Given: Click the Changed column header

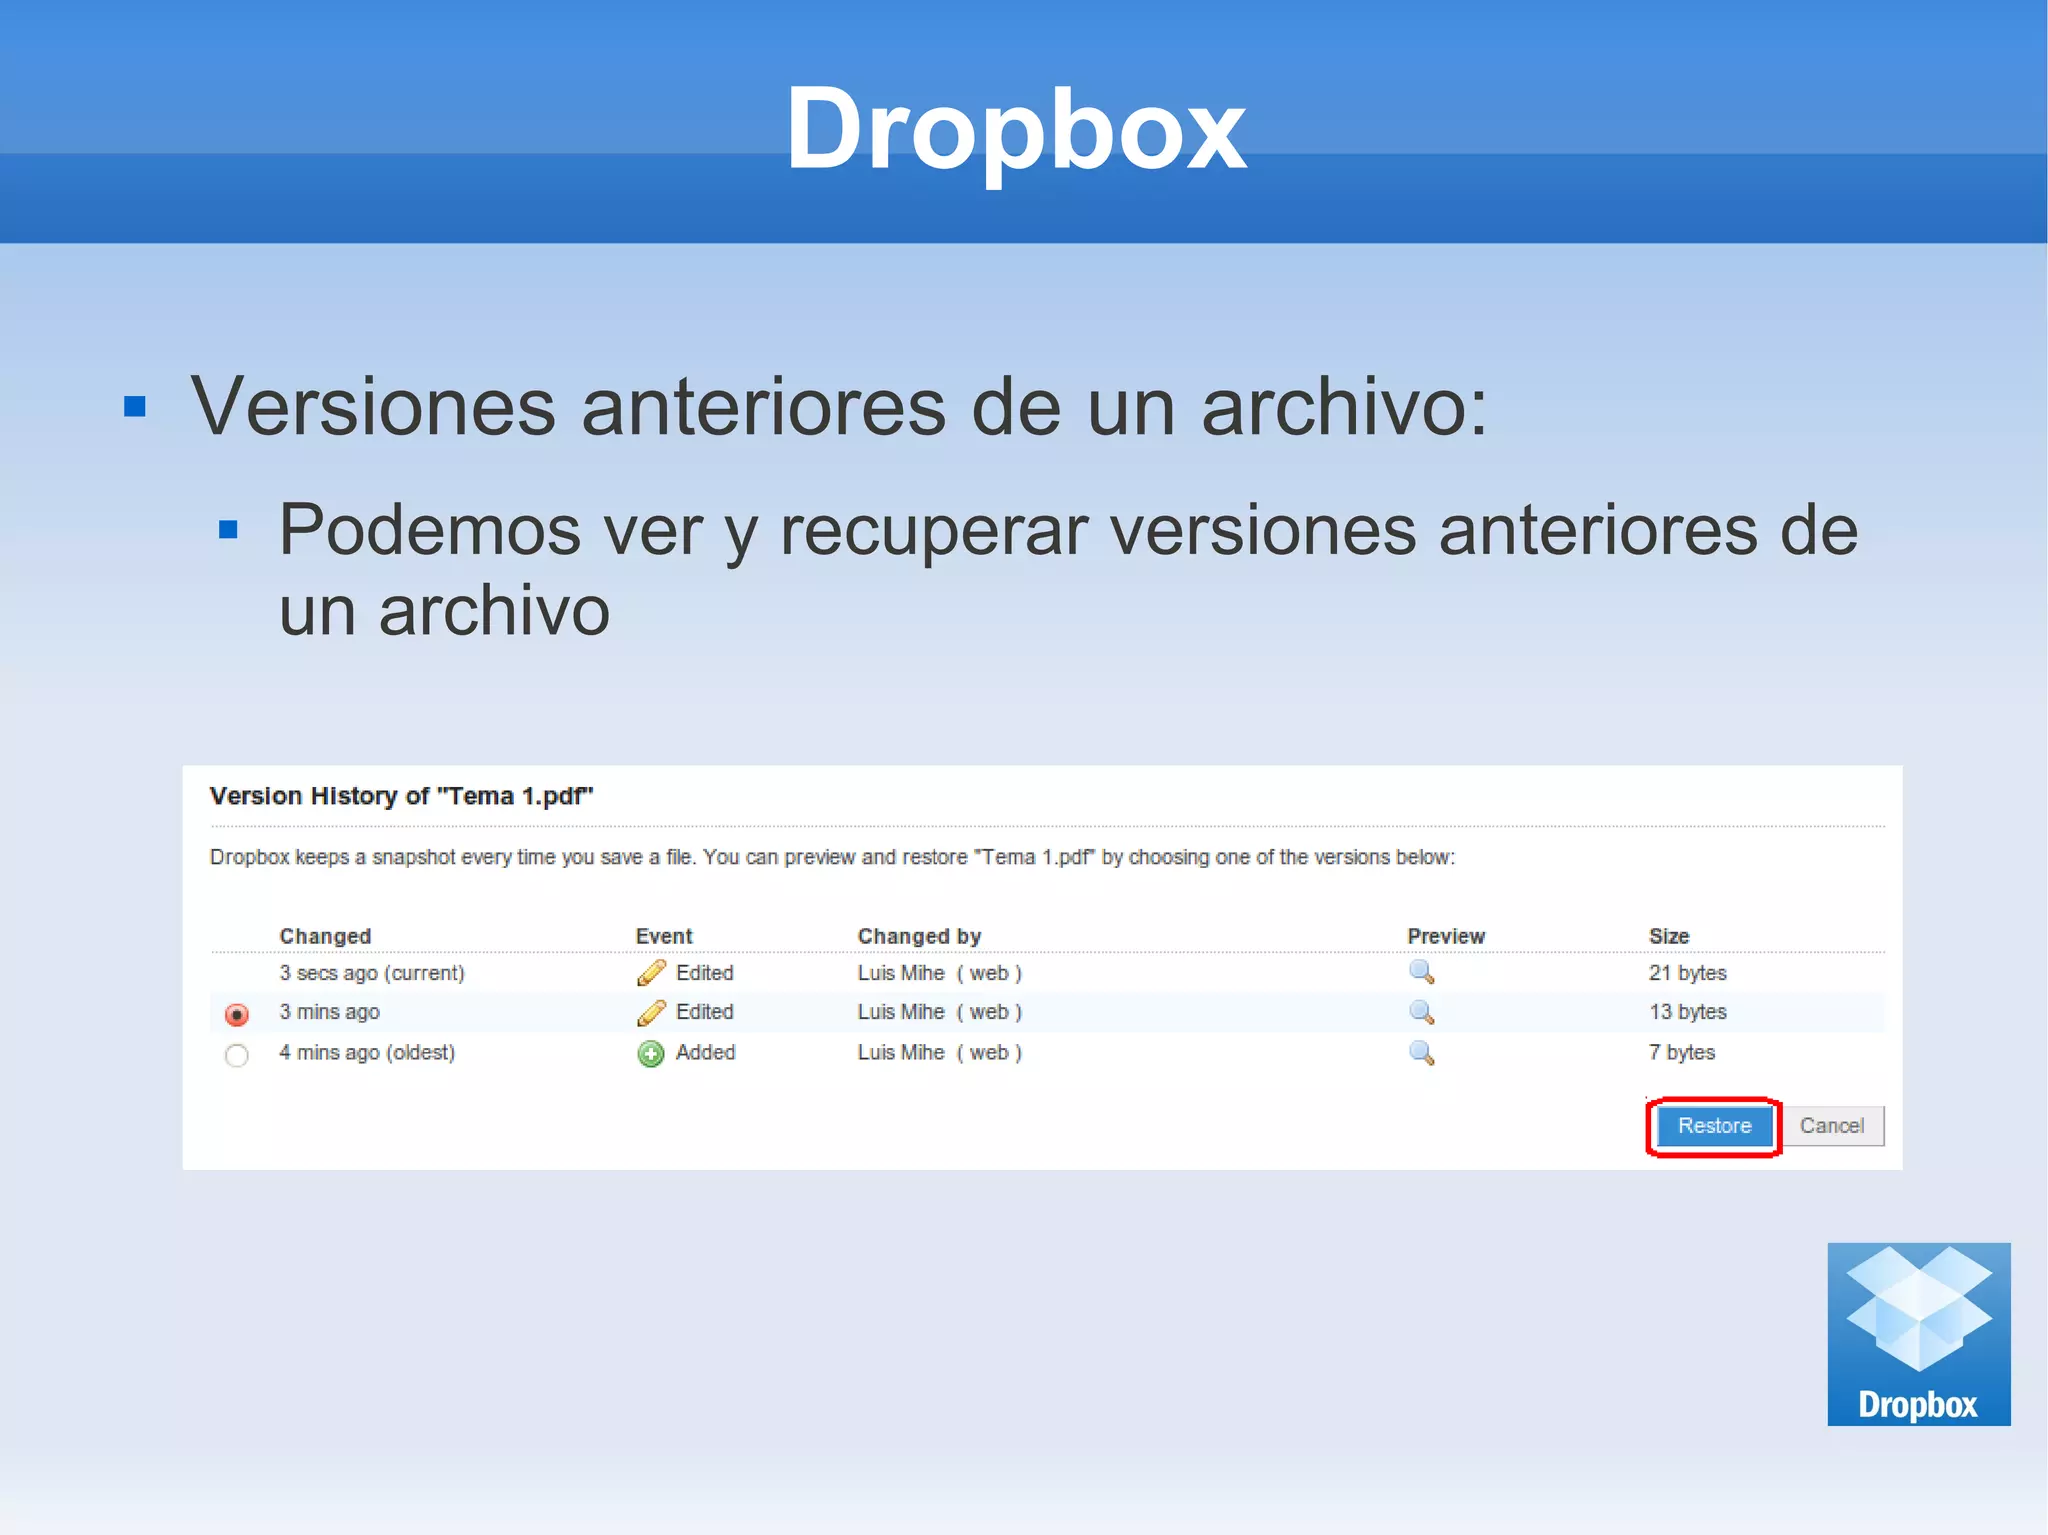Looking at the screenshot, I should tap(325, 936).
